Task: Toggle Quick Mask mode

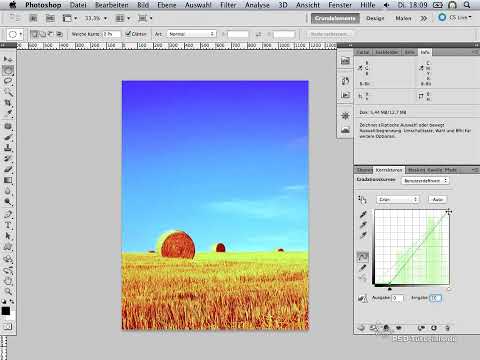Action: [x=8, y=327]
